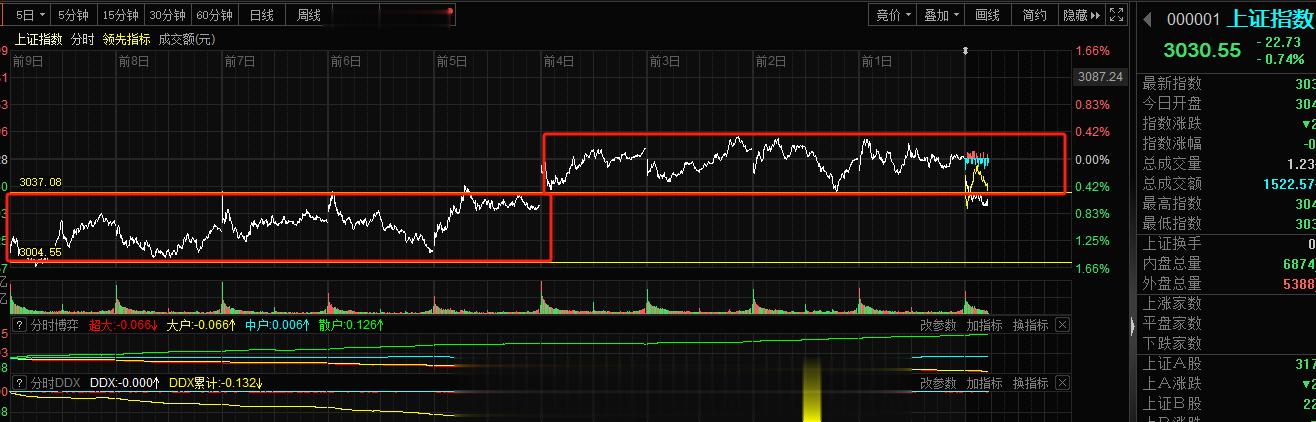Select the 分时 label above chart

(83, 39)
